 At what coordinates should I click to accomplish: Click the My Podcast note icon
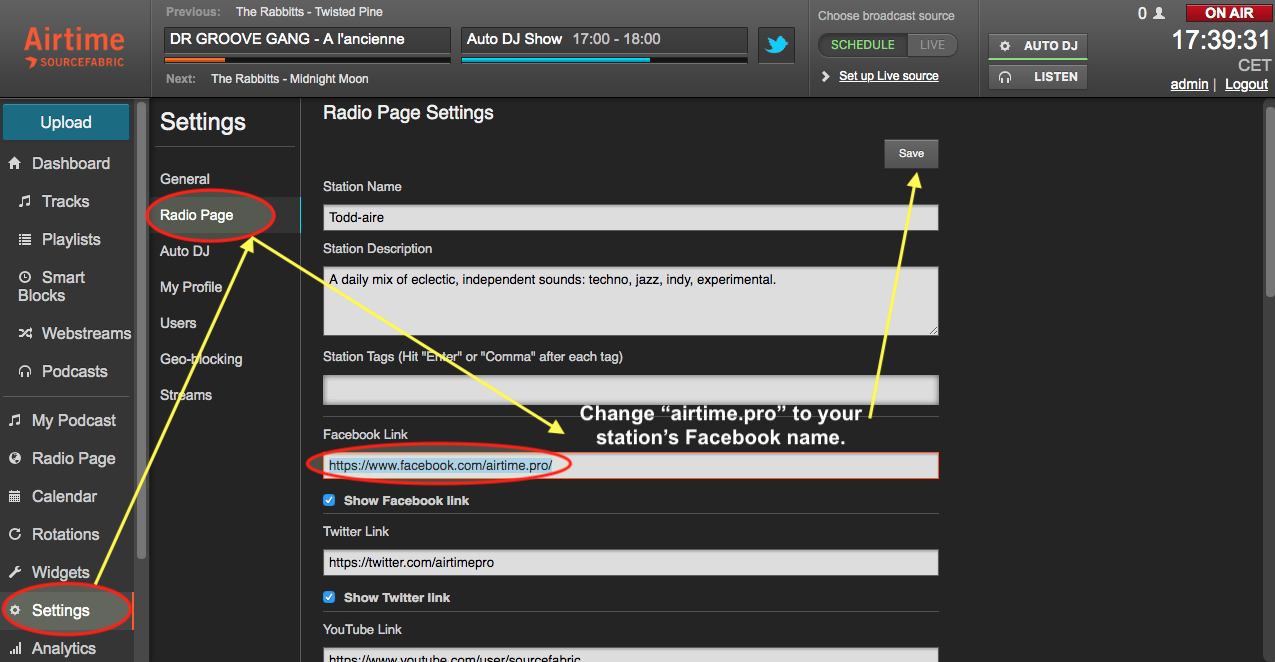[14, 420]
